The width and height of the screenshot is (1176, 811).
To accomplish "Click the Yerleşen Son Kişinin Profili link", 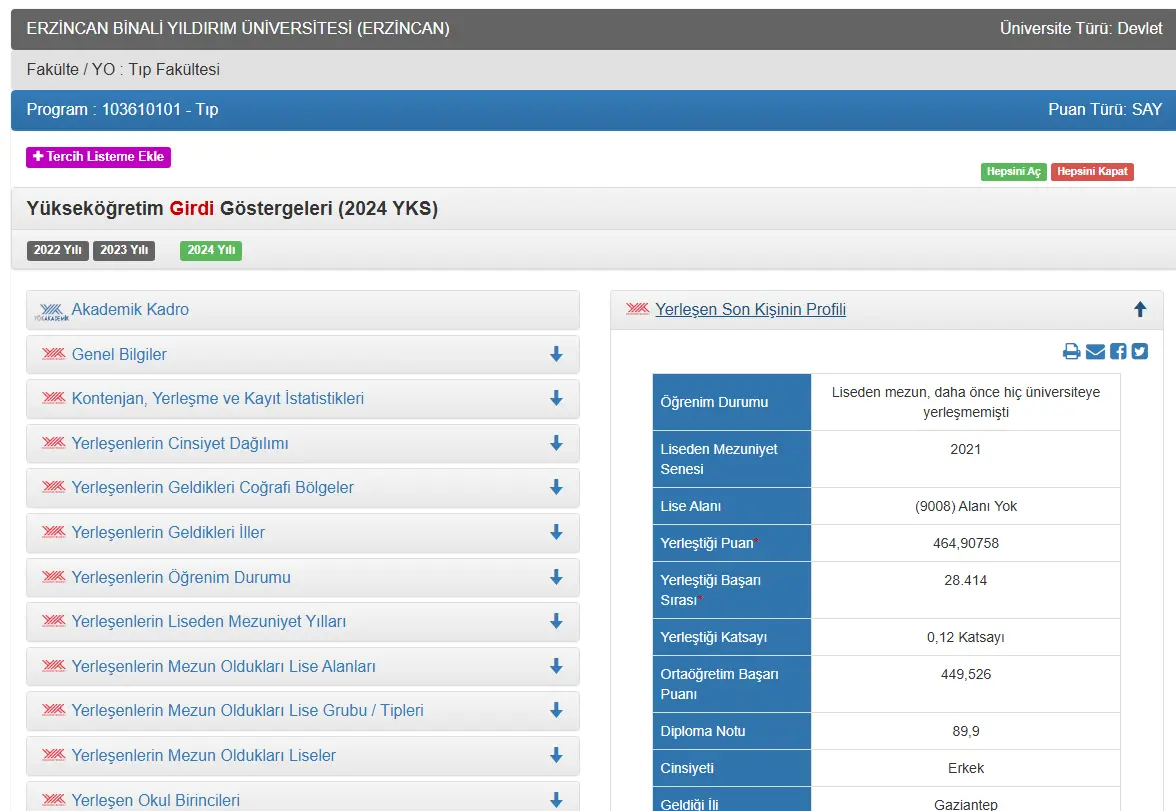I will 750,309.
